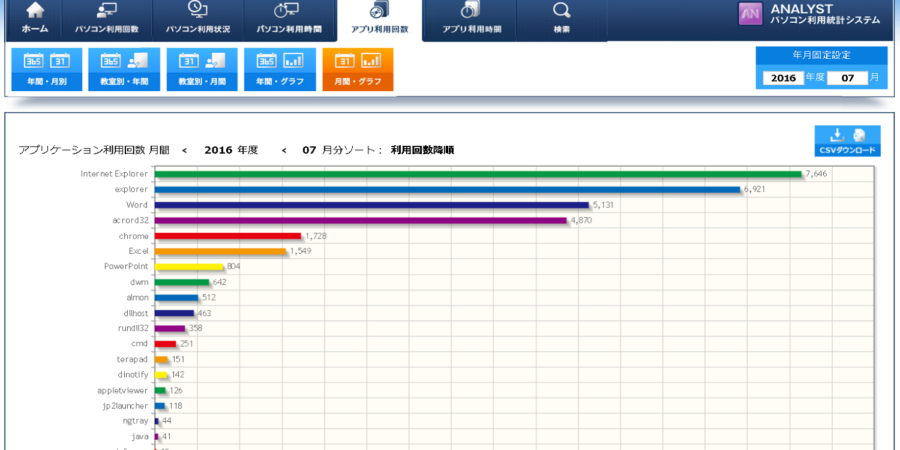Go to previous month with arrow before 07
The height and width of the screenshot is (450, 900).
coord(284,150)
